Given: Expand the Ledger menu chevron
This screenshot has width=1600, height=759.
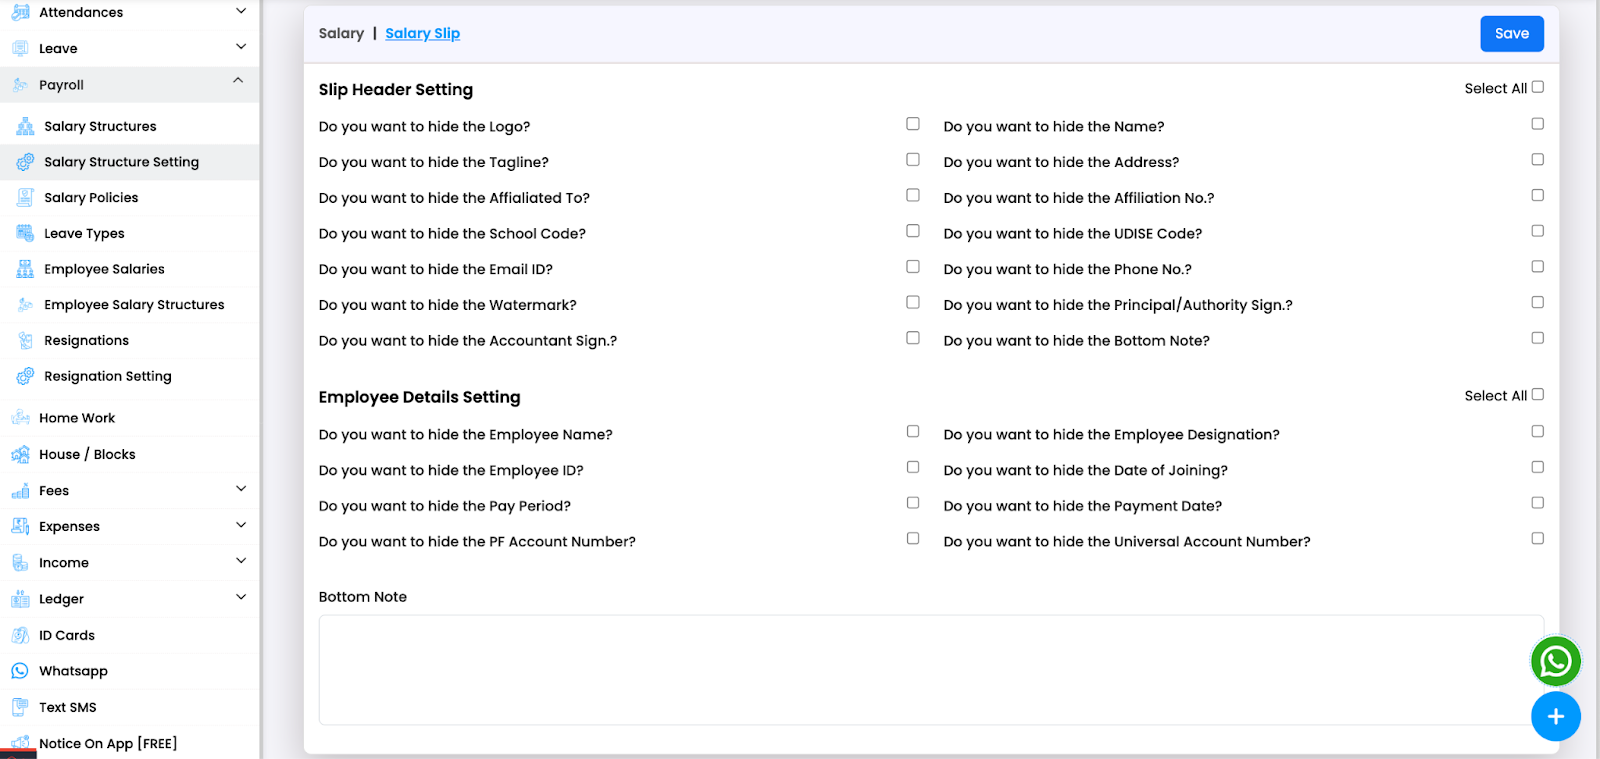Looking at the screenshot, I should pyautogui.click(x=241, y=597).
